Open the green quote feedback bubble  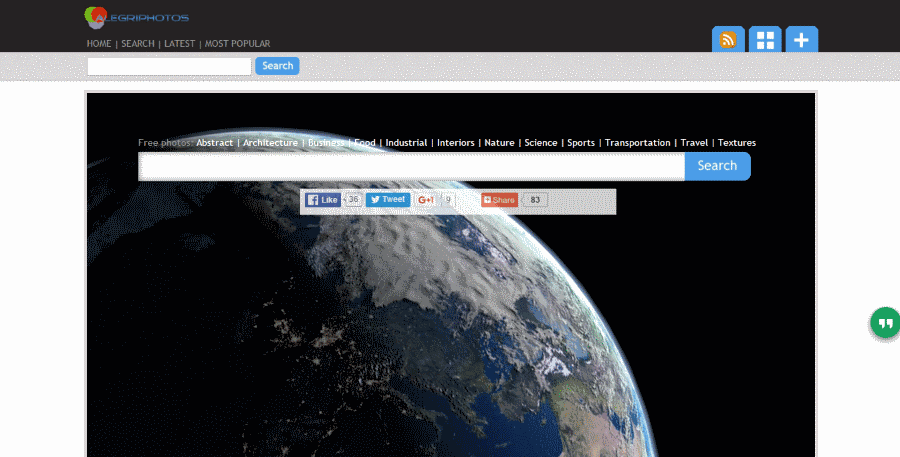click(x=885, y=323)
